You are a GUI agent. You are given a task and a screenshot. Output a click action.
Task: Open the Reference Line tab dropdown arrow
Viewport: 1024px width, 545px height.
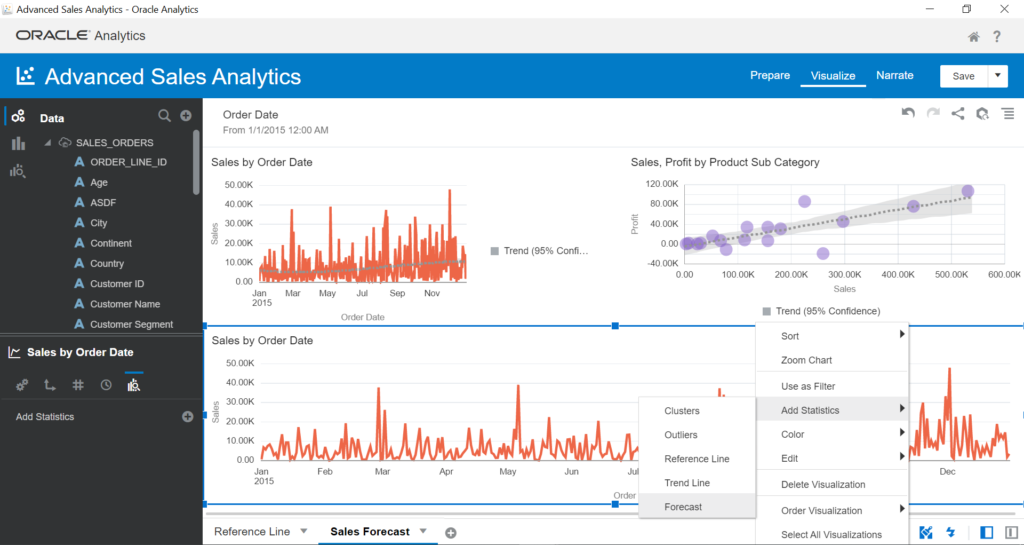pyautogui.click(x=304, y=531)
